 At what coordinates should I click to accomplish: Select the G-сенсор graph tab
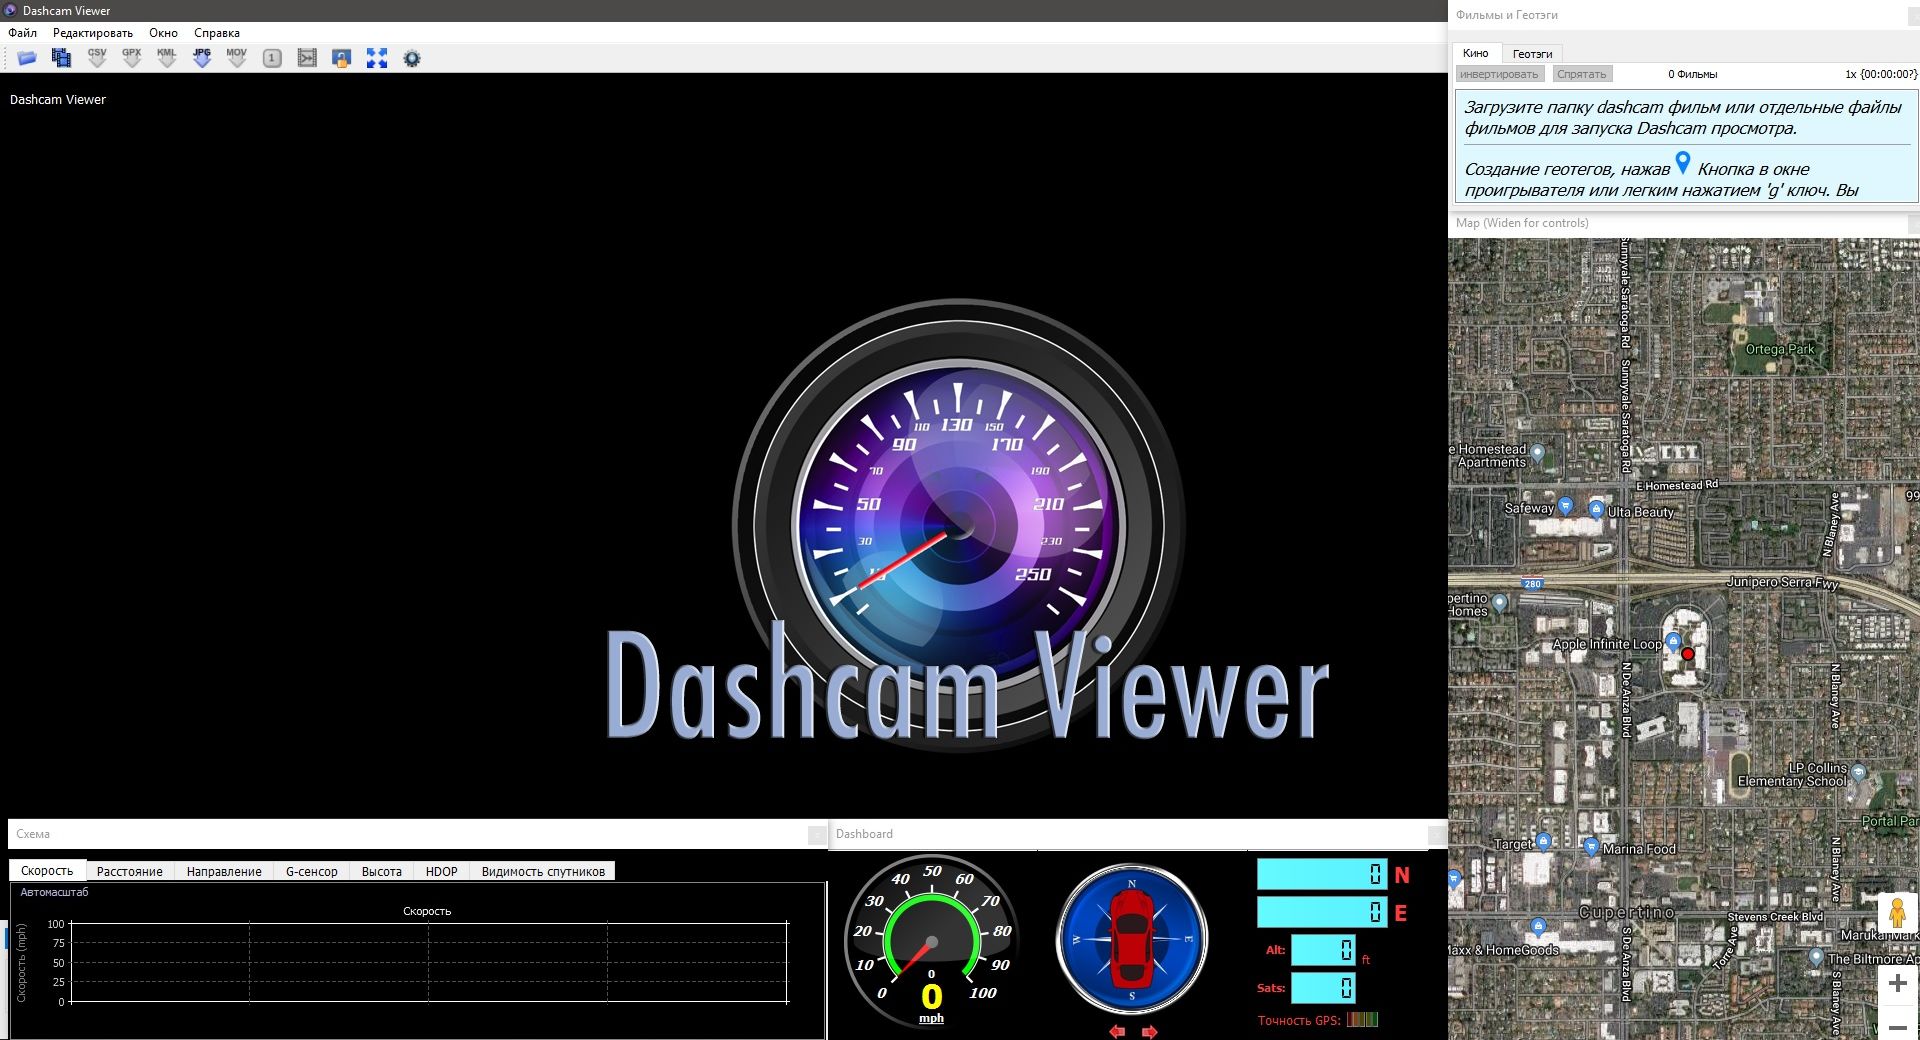[312, 872]
